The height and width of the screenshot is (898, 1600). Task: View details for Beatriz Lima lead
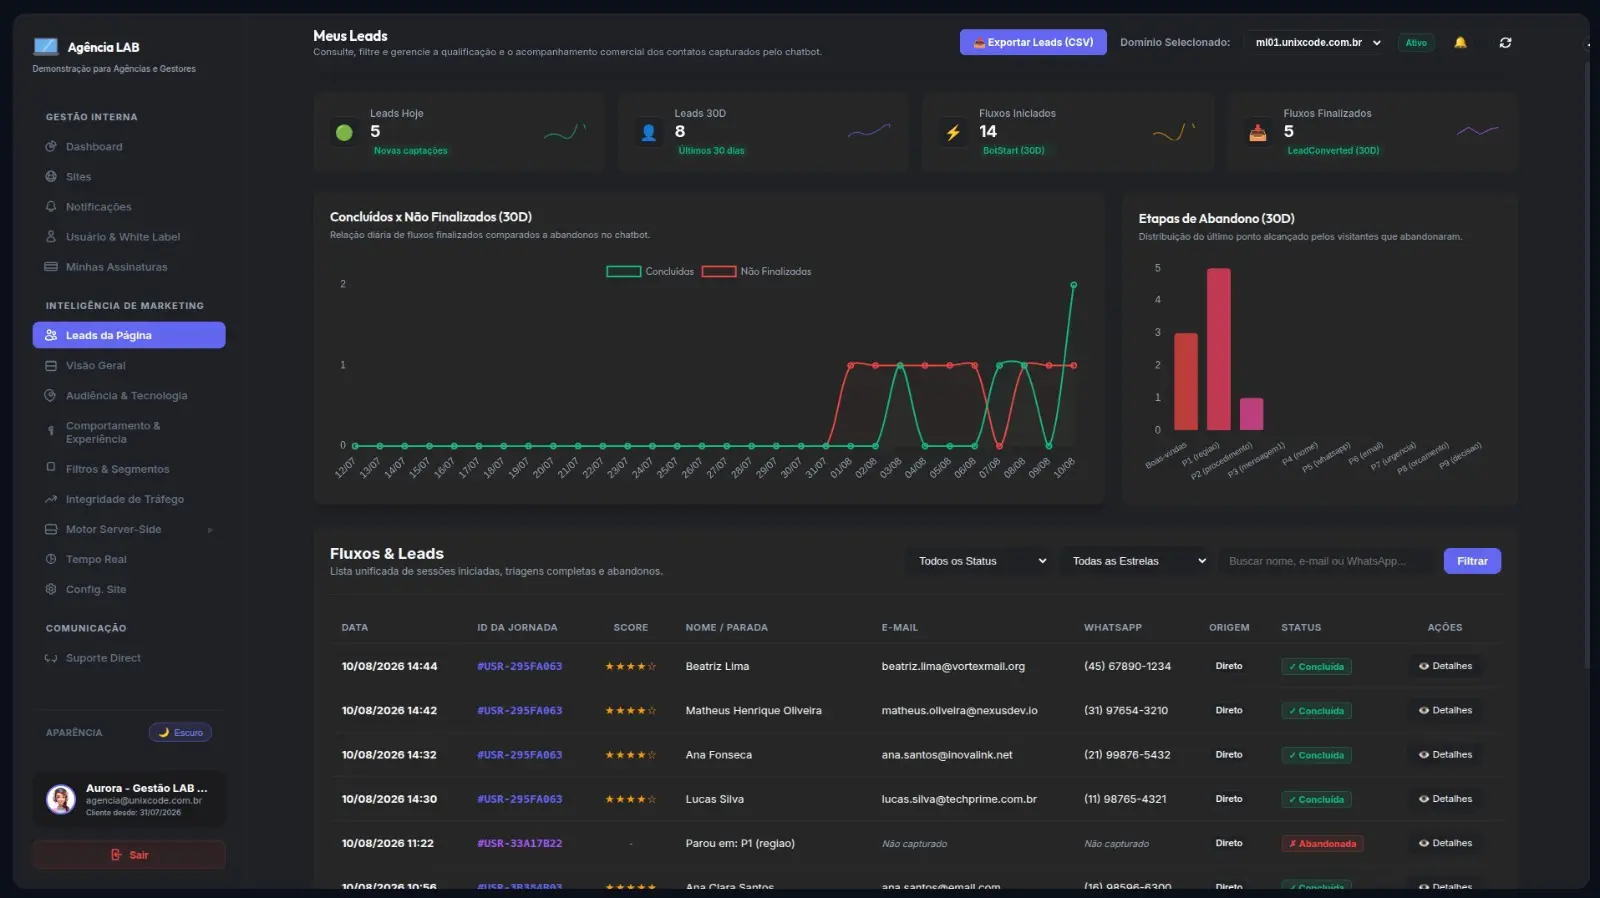tap(1445, 666)
